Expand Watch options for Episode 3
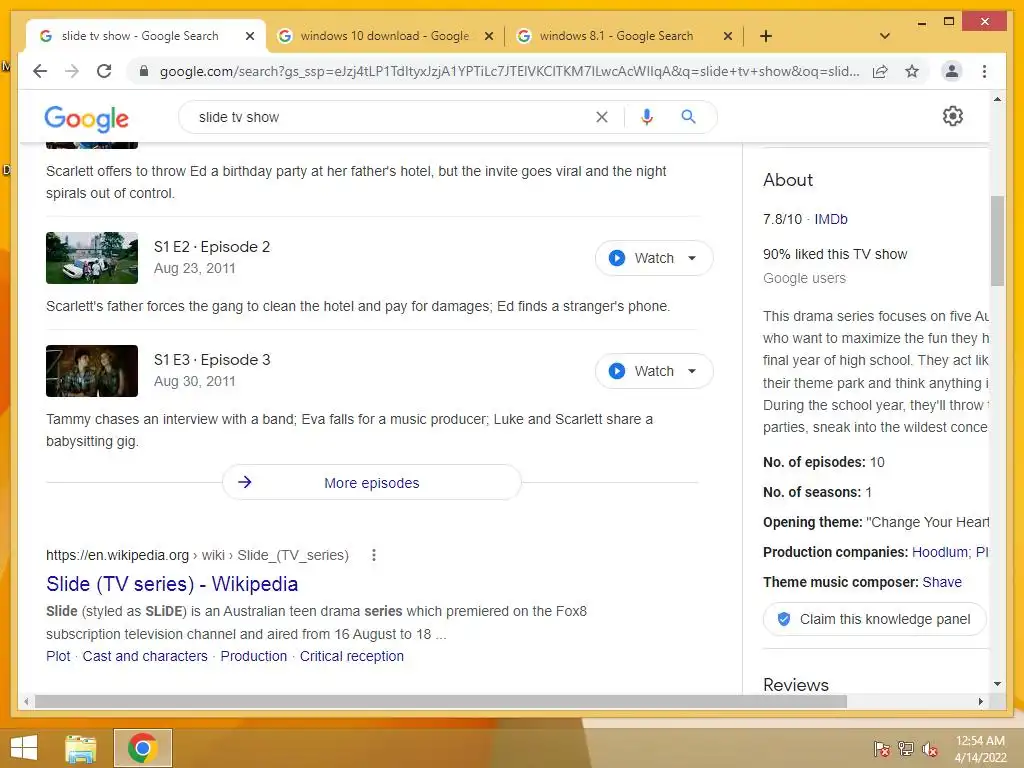 point(692,371)
